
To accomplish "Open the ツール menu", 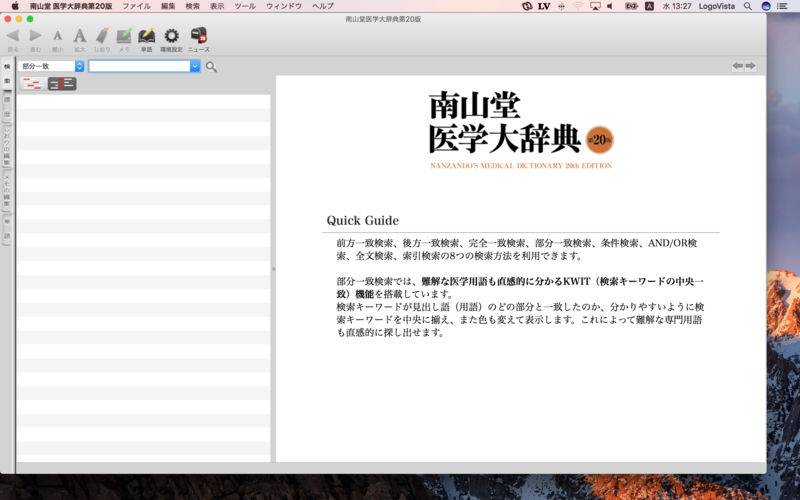I will point(245,6).
